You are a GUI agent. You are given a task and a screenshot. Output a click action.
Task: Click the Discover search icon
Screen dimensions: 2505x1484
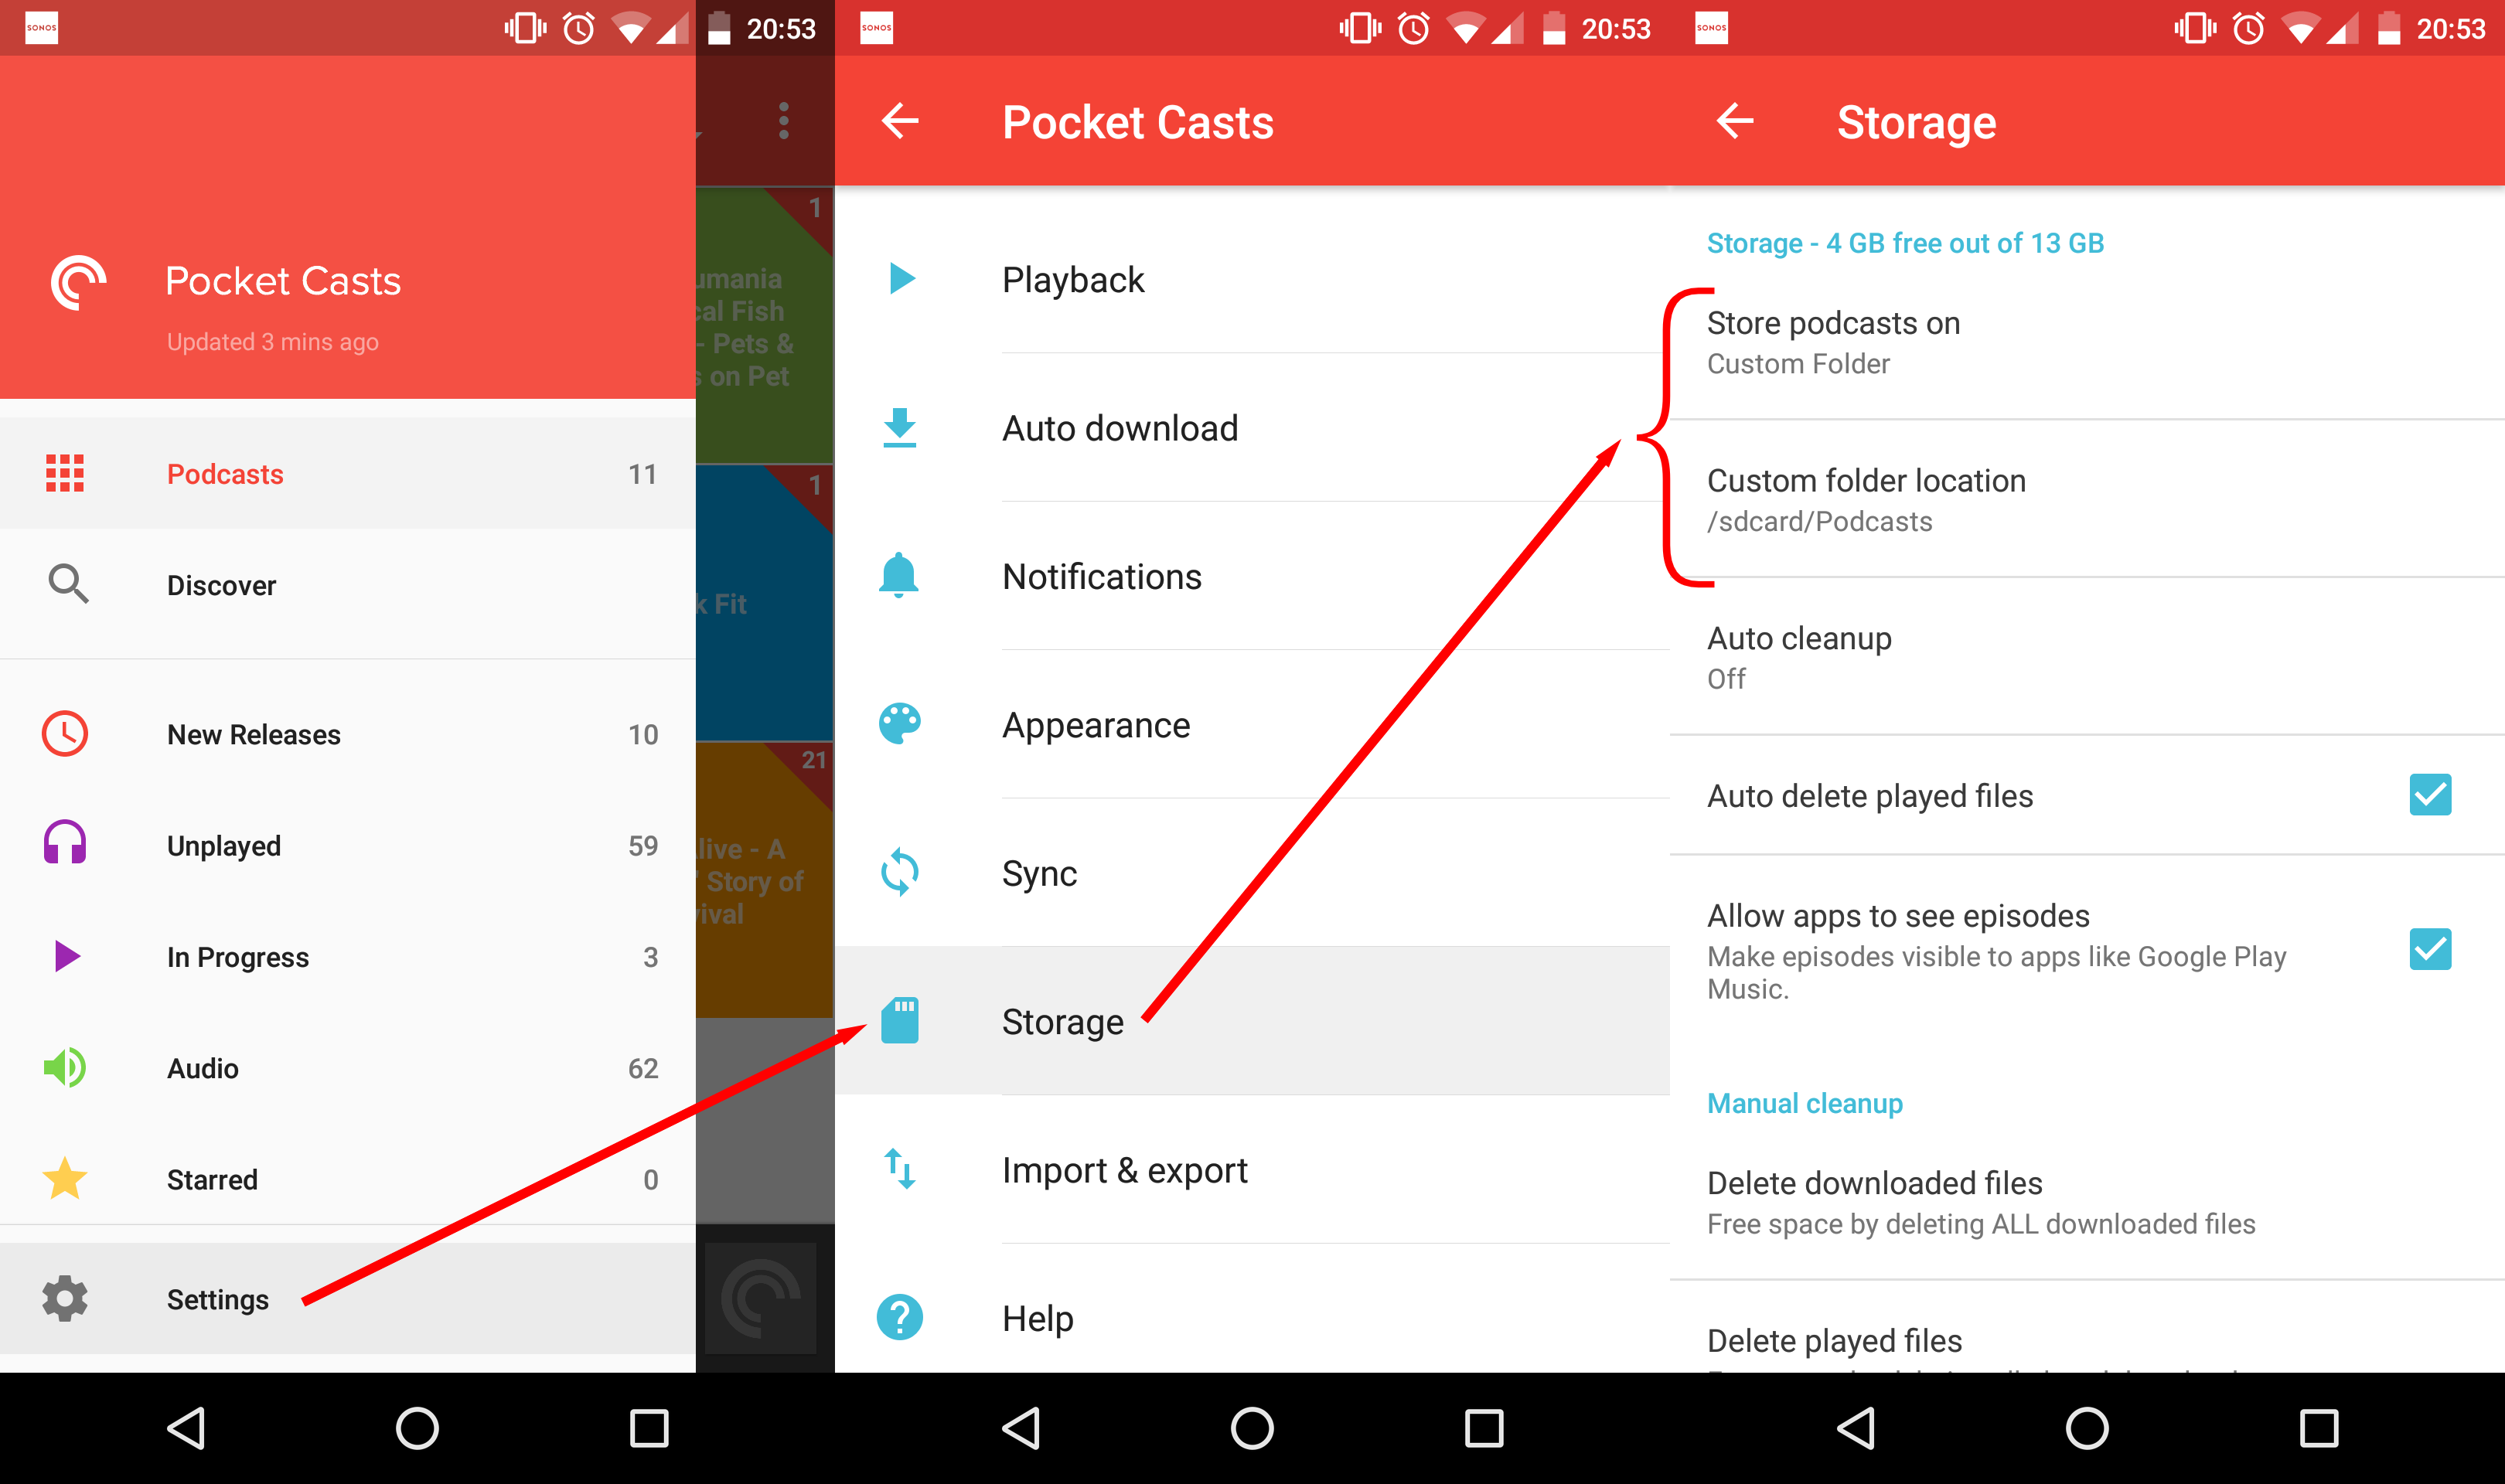coord(66,583)
